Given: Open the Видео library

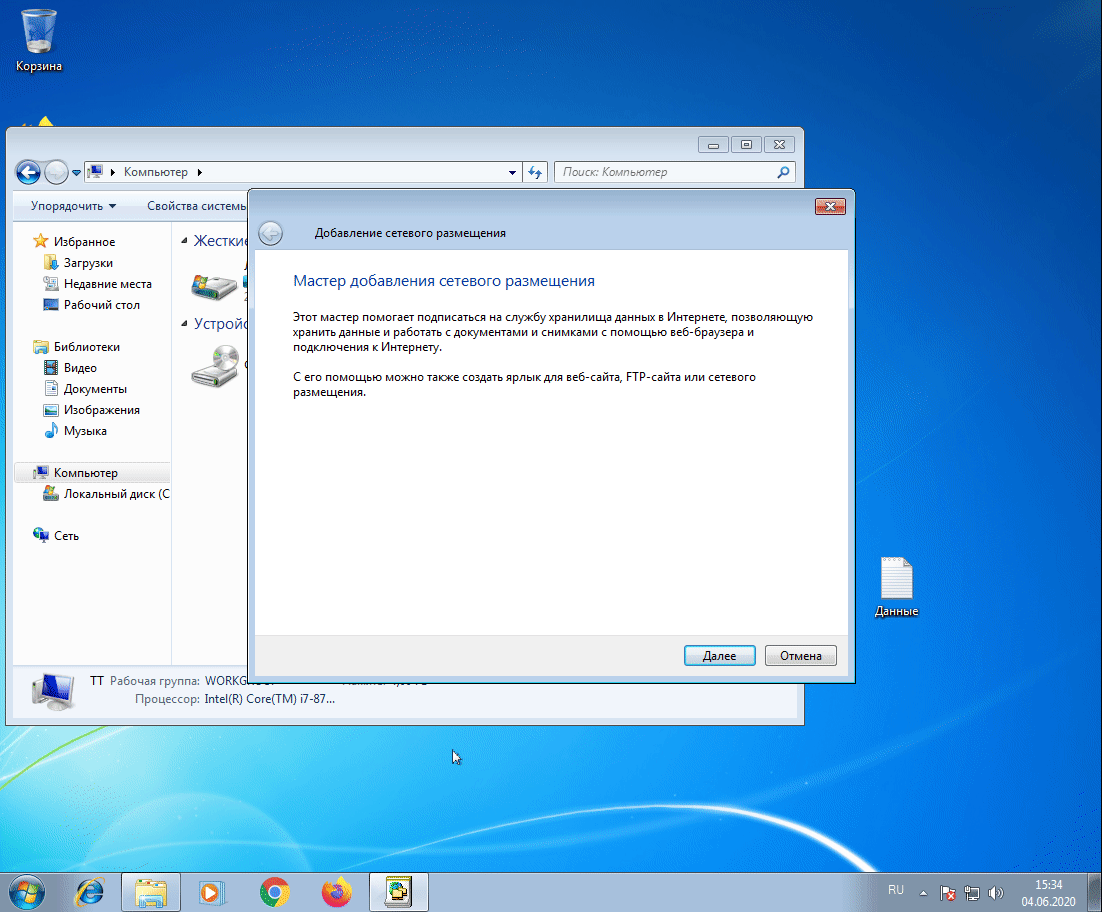Looking at the screenshot, I should [80, 368].
